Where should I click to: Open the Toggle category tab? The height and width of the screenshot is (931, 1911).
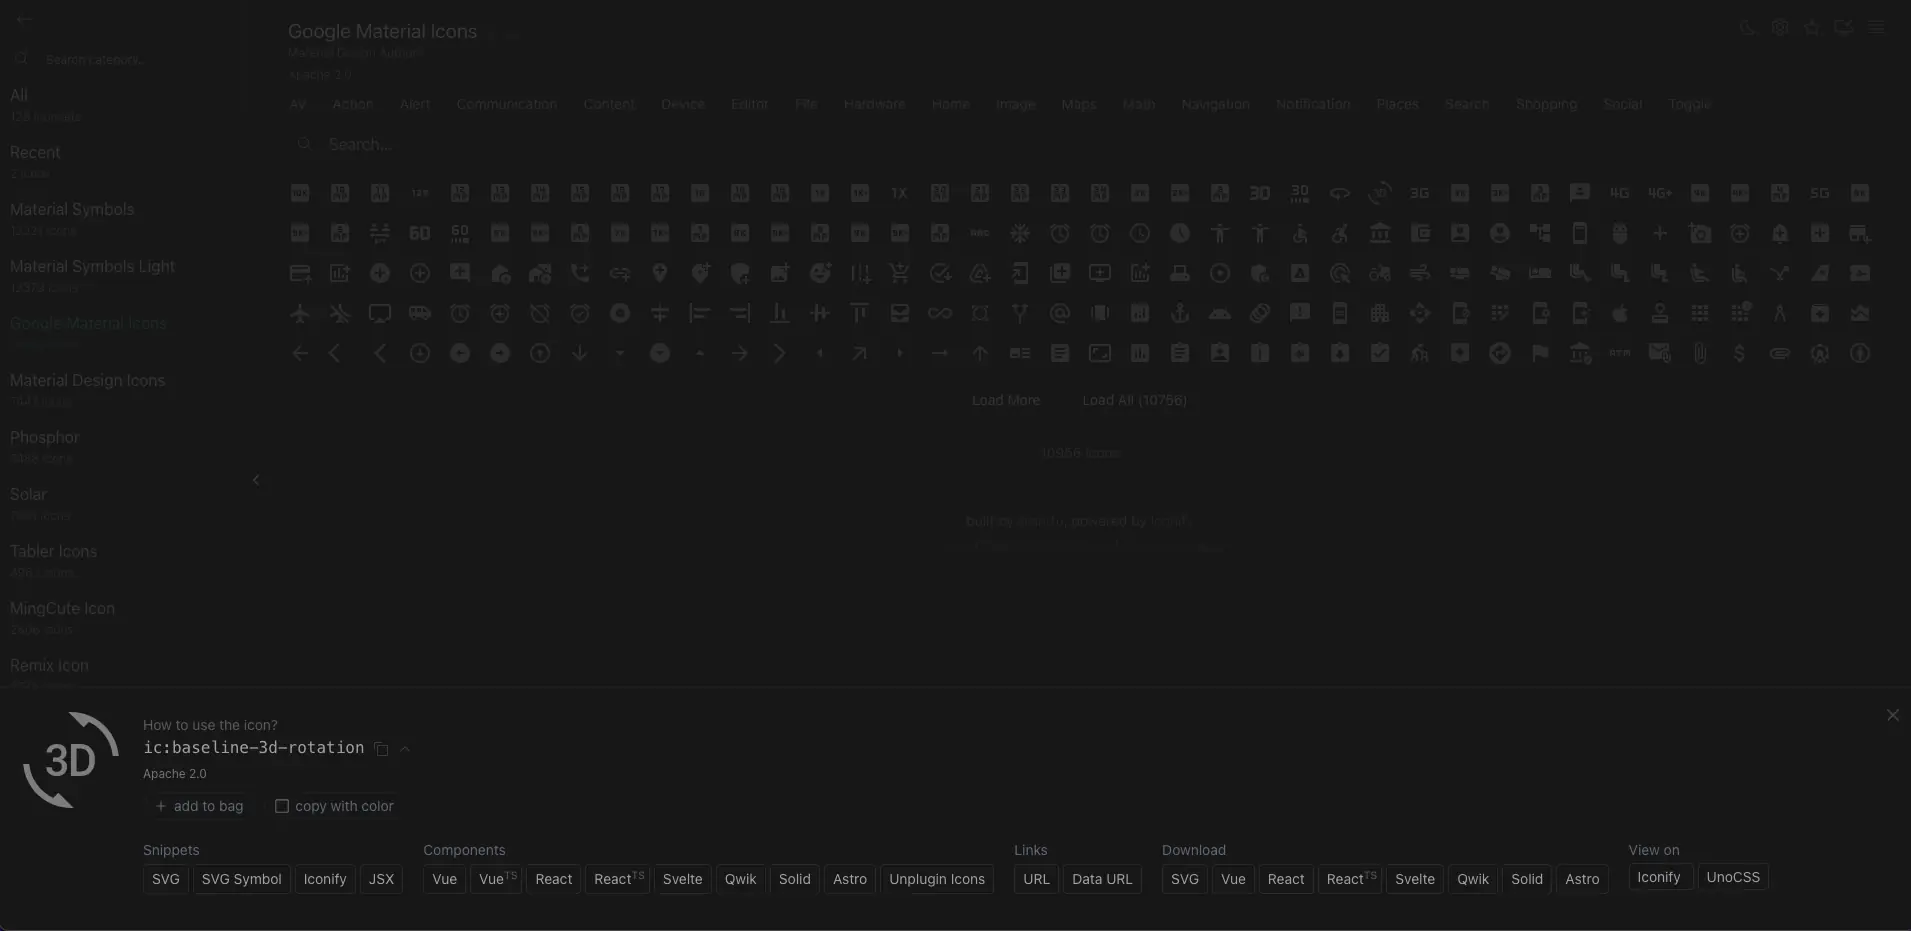[x=1689, y=104]
